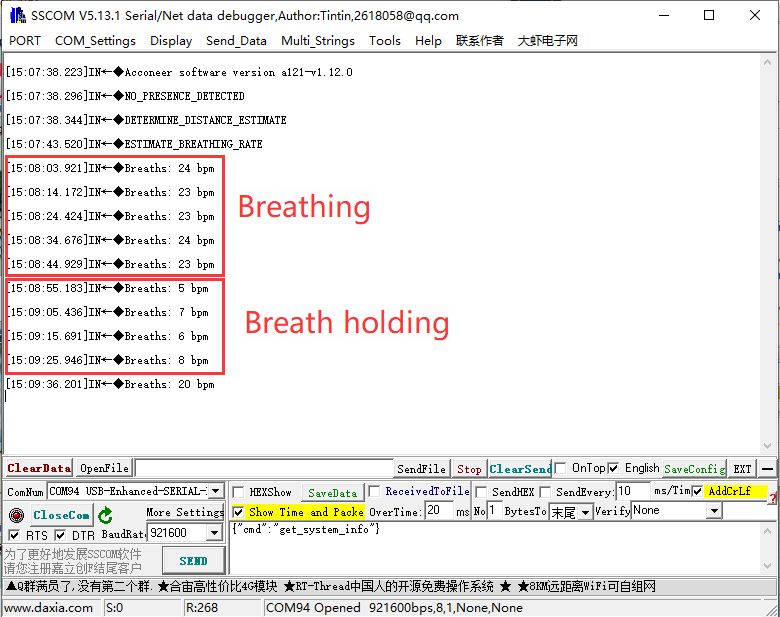Toggle the HEXShow checkbox

[x=238, y=492]
